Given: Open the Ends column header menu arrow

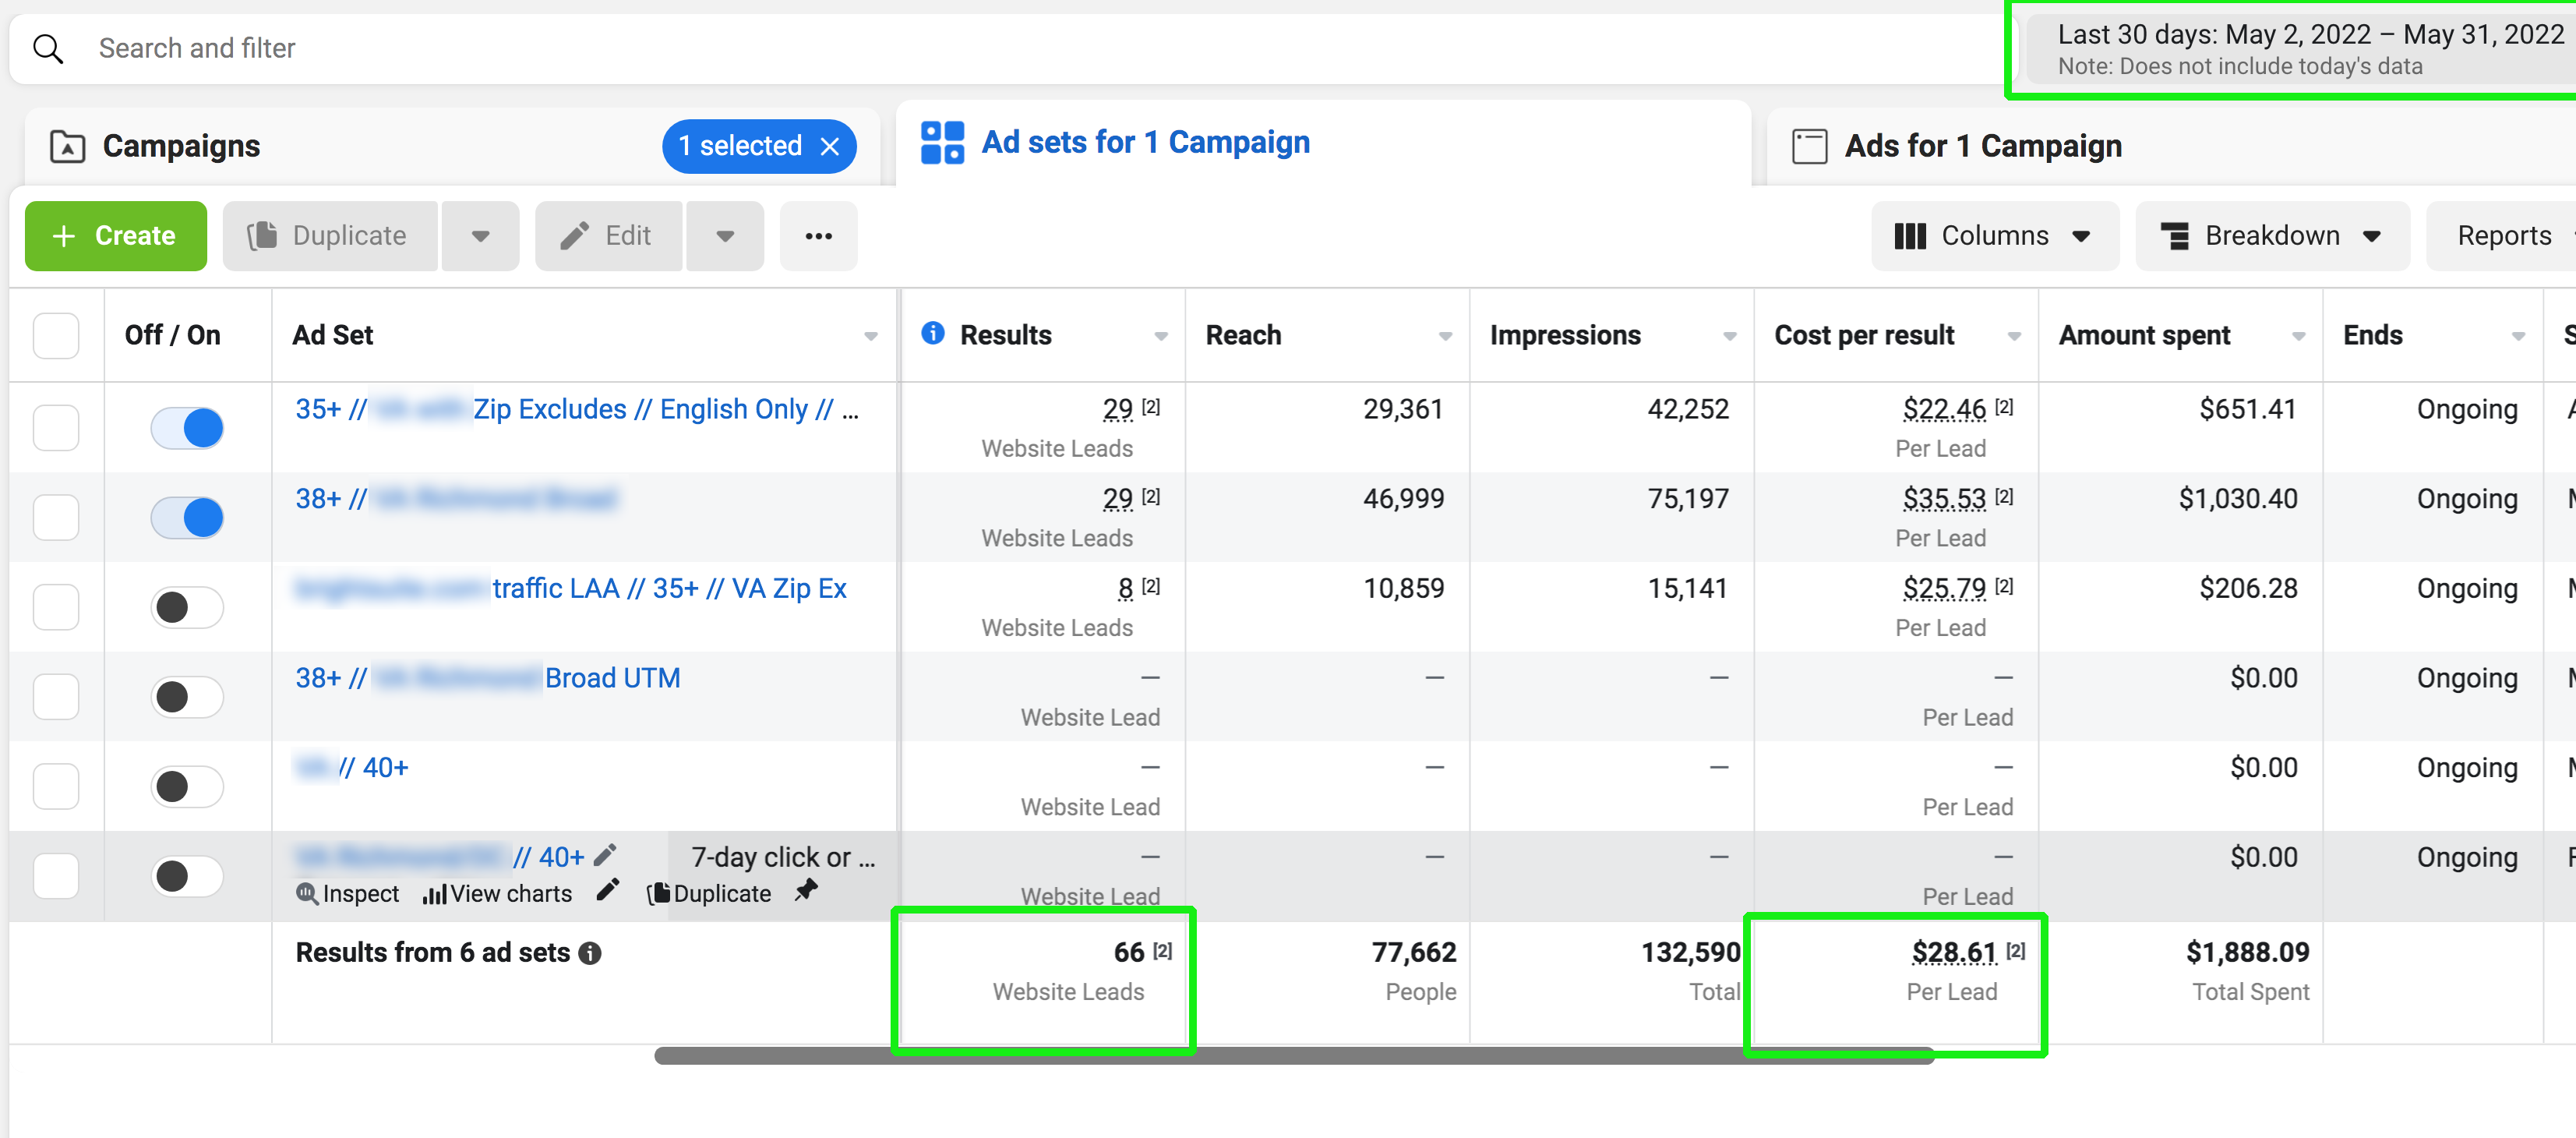Looking at the screenshot, I should point(2518,336).
